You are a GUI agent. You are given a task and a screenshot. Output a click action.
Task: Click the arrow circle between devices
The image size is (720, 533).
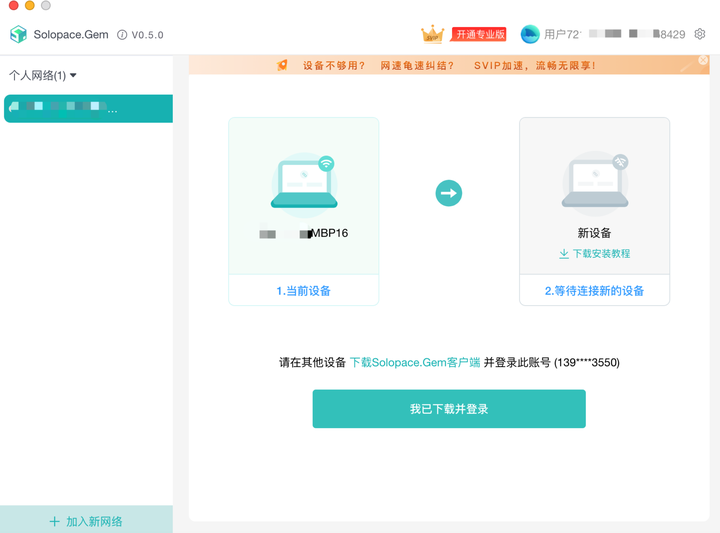point(449,193)
